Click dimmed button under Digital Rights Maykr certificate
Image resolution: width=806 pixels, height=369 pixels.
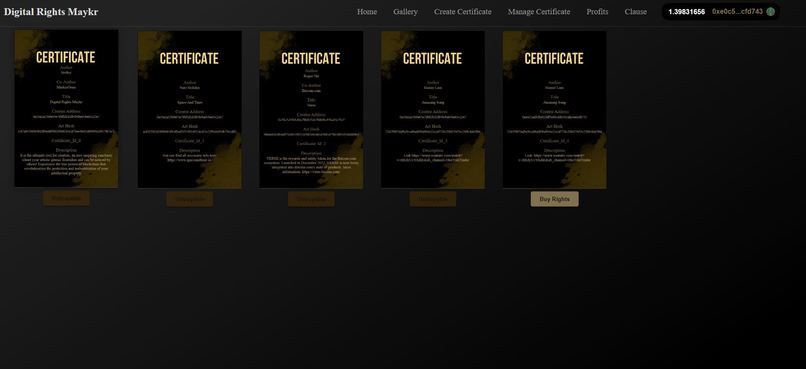tap(66, 198)
